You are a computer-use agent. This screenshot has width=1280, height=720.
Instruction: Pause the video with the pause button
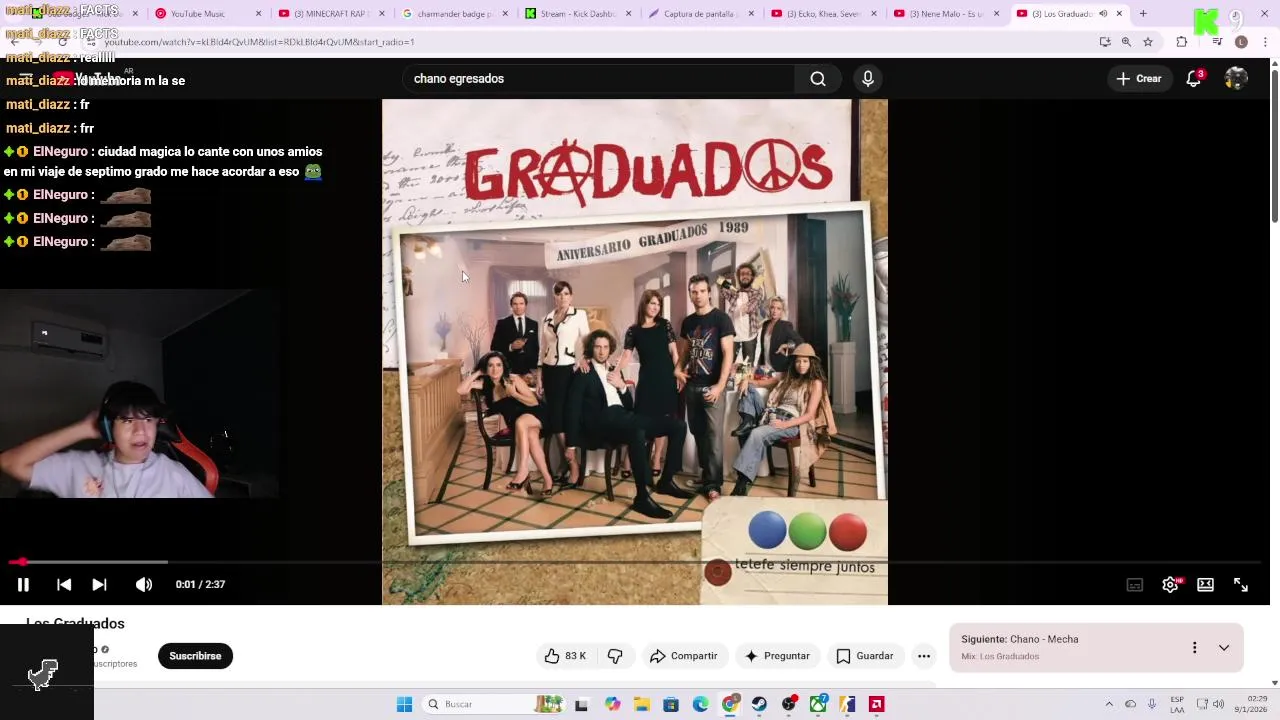[x=23, y=585]
